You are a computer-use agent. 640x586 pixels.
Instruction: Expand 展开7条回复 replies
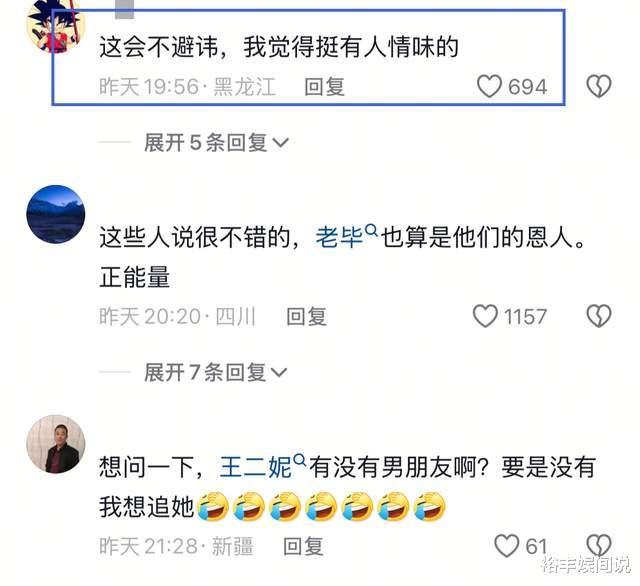point(216,372)
